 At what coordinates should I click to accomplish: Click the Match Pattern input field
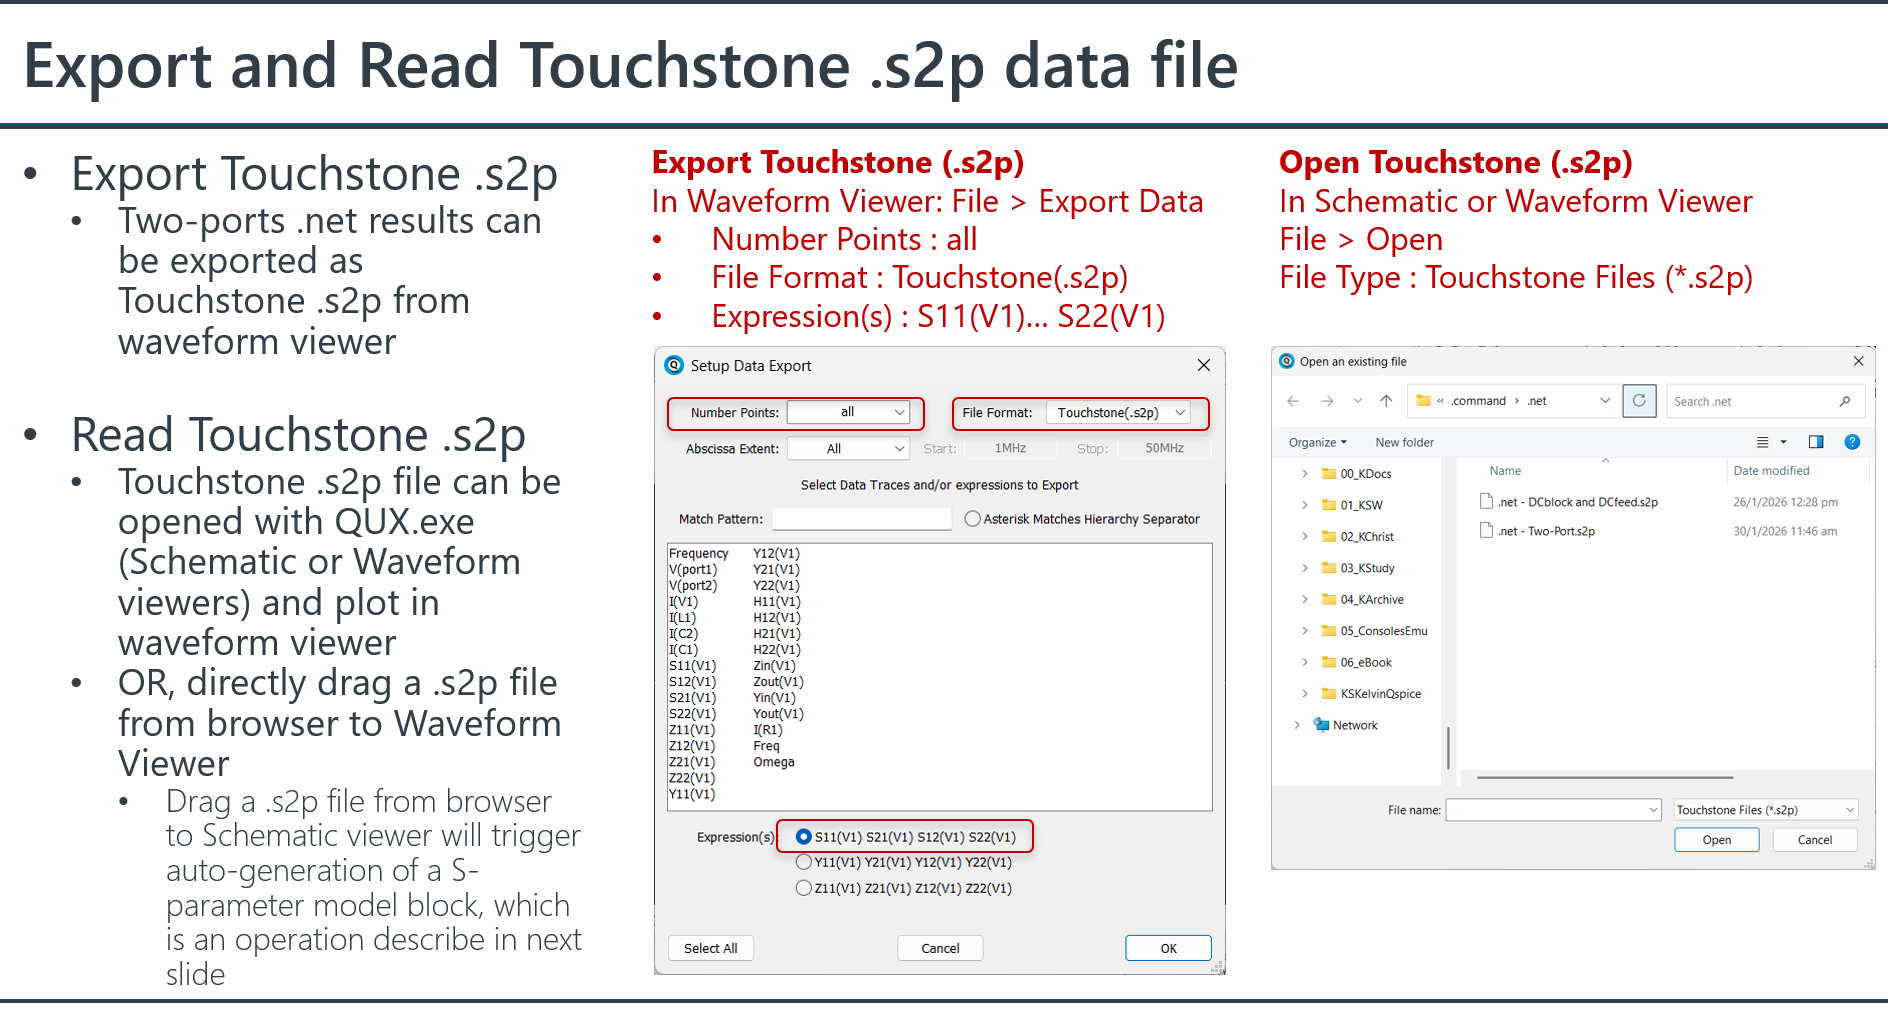(861, 519)
